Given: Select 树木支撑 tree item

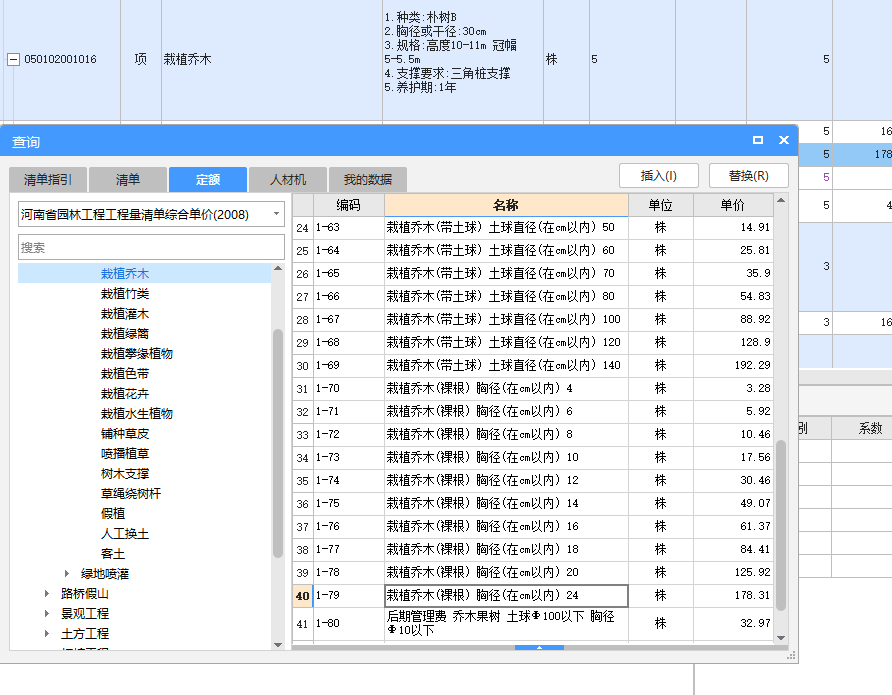Looking at the screenshot, I should click(125, 473).
